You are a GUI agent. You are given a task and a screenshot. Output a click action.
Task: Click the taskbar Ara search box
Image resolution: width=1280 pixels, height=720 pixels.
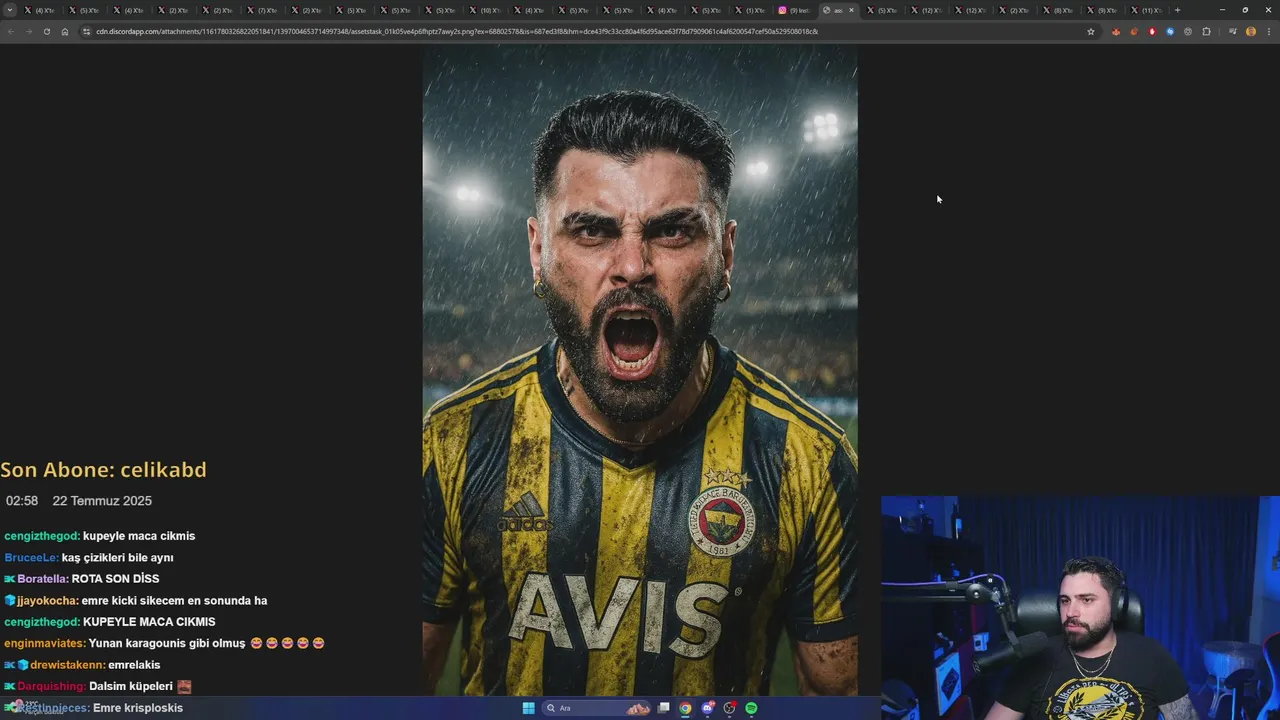(597, 708)
